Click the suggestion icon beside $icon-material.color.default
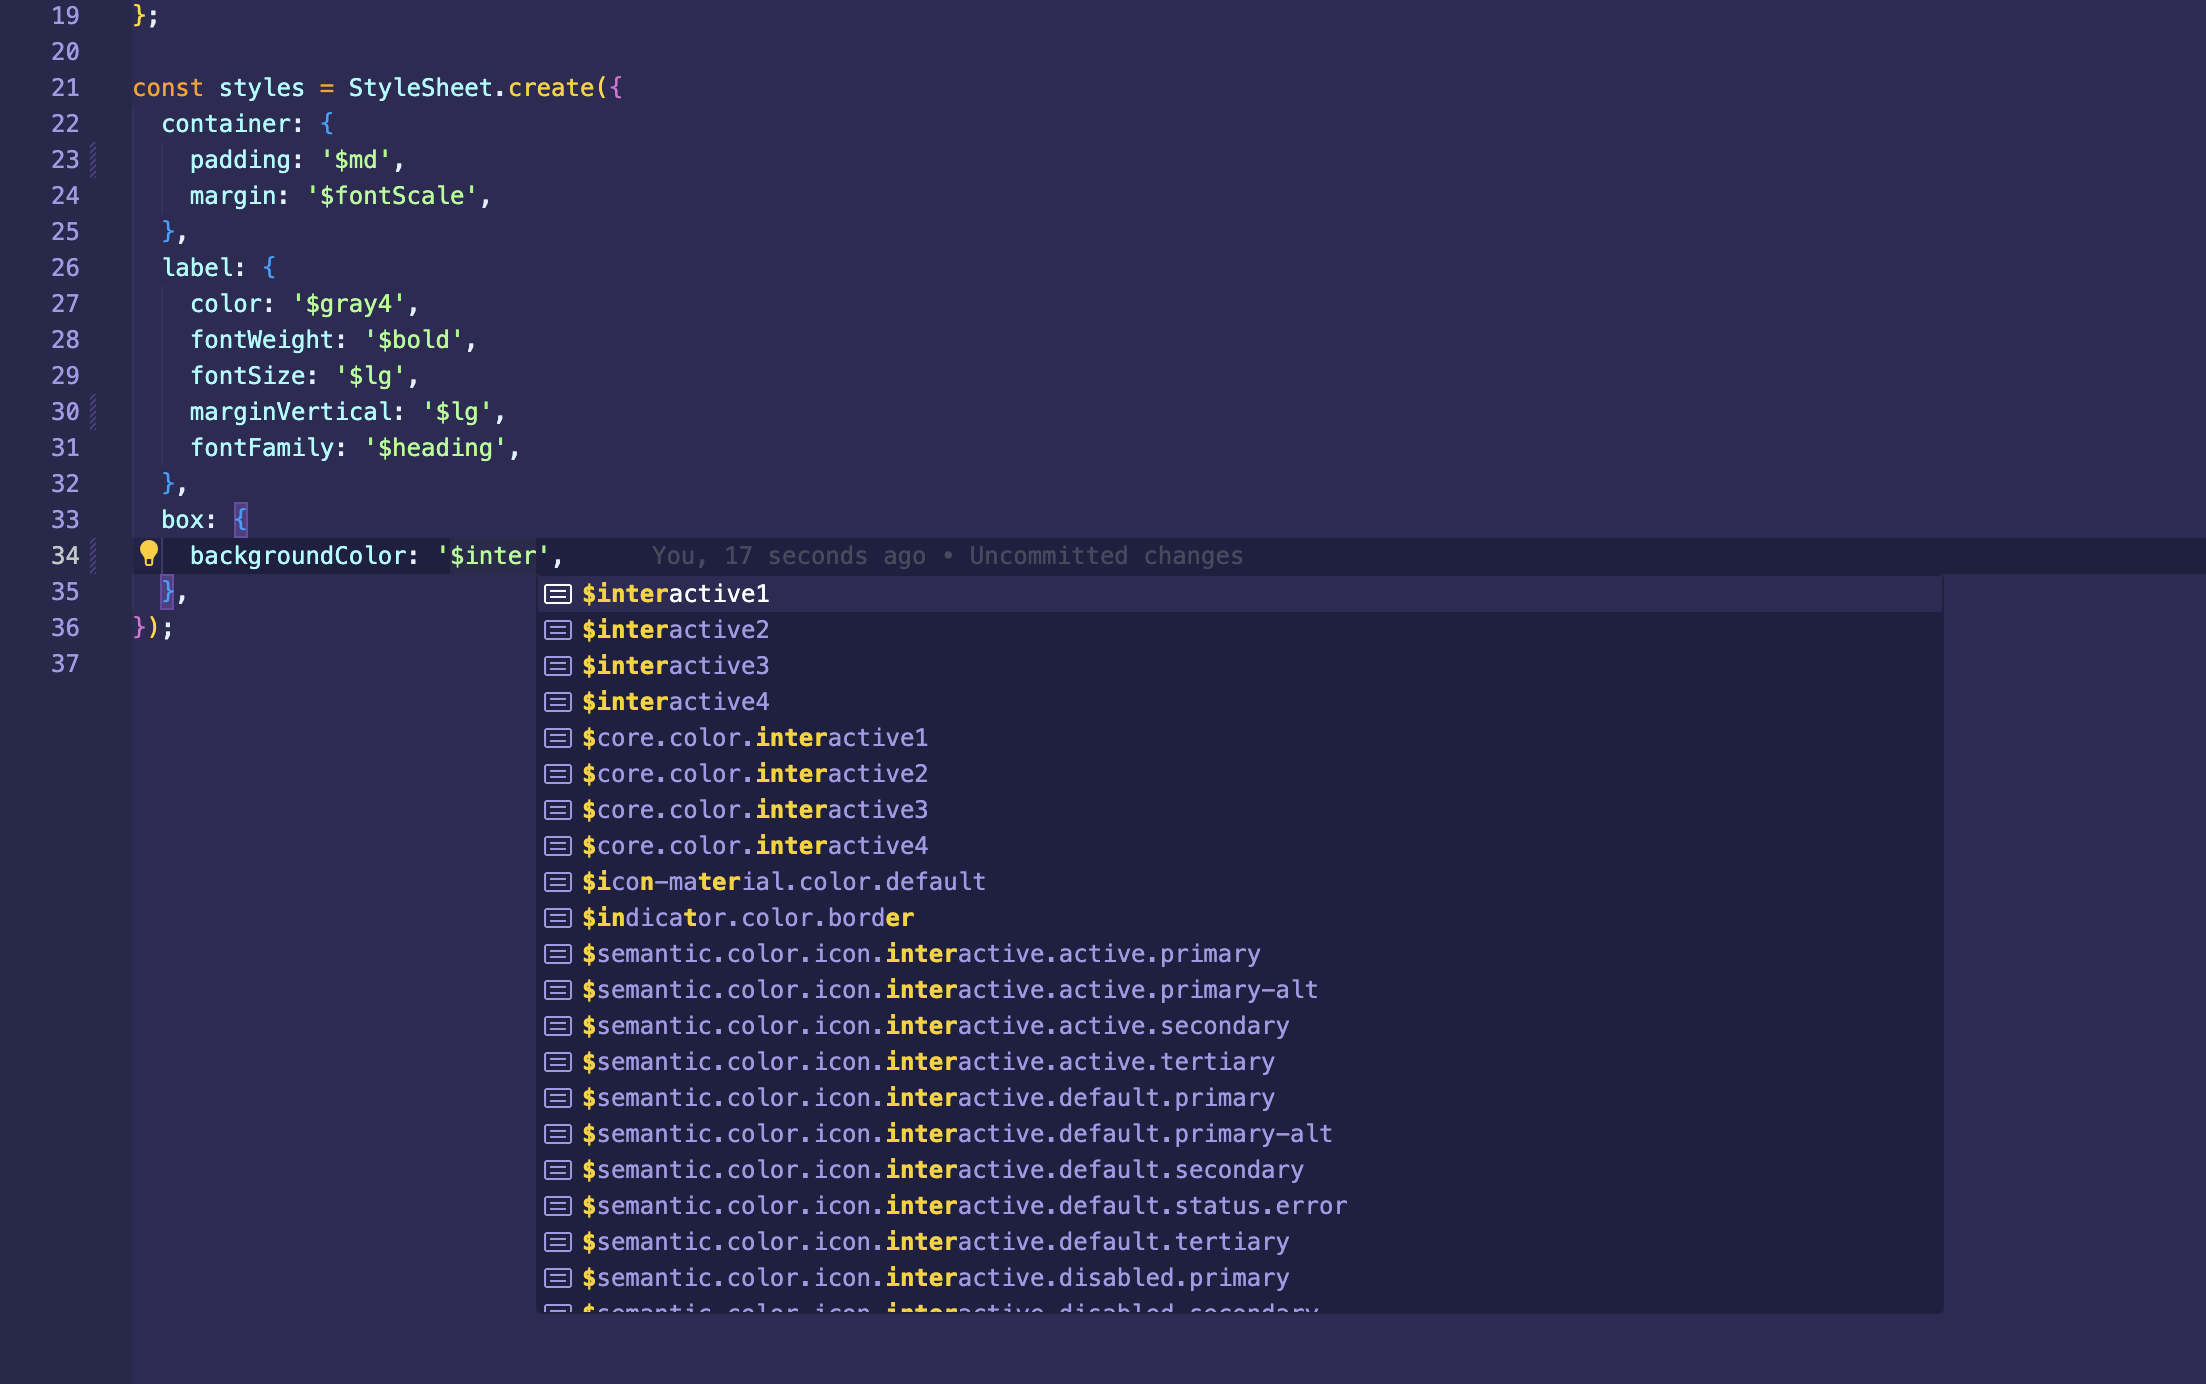This screenshot has width=2206, height=1384. [557, 881]
